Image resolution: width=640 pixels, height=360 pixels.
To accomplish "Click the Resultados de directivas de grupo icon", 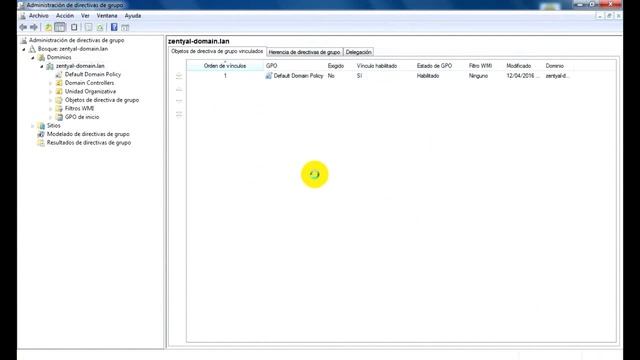I will pyautogui.click(x=41, y=142).
